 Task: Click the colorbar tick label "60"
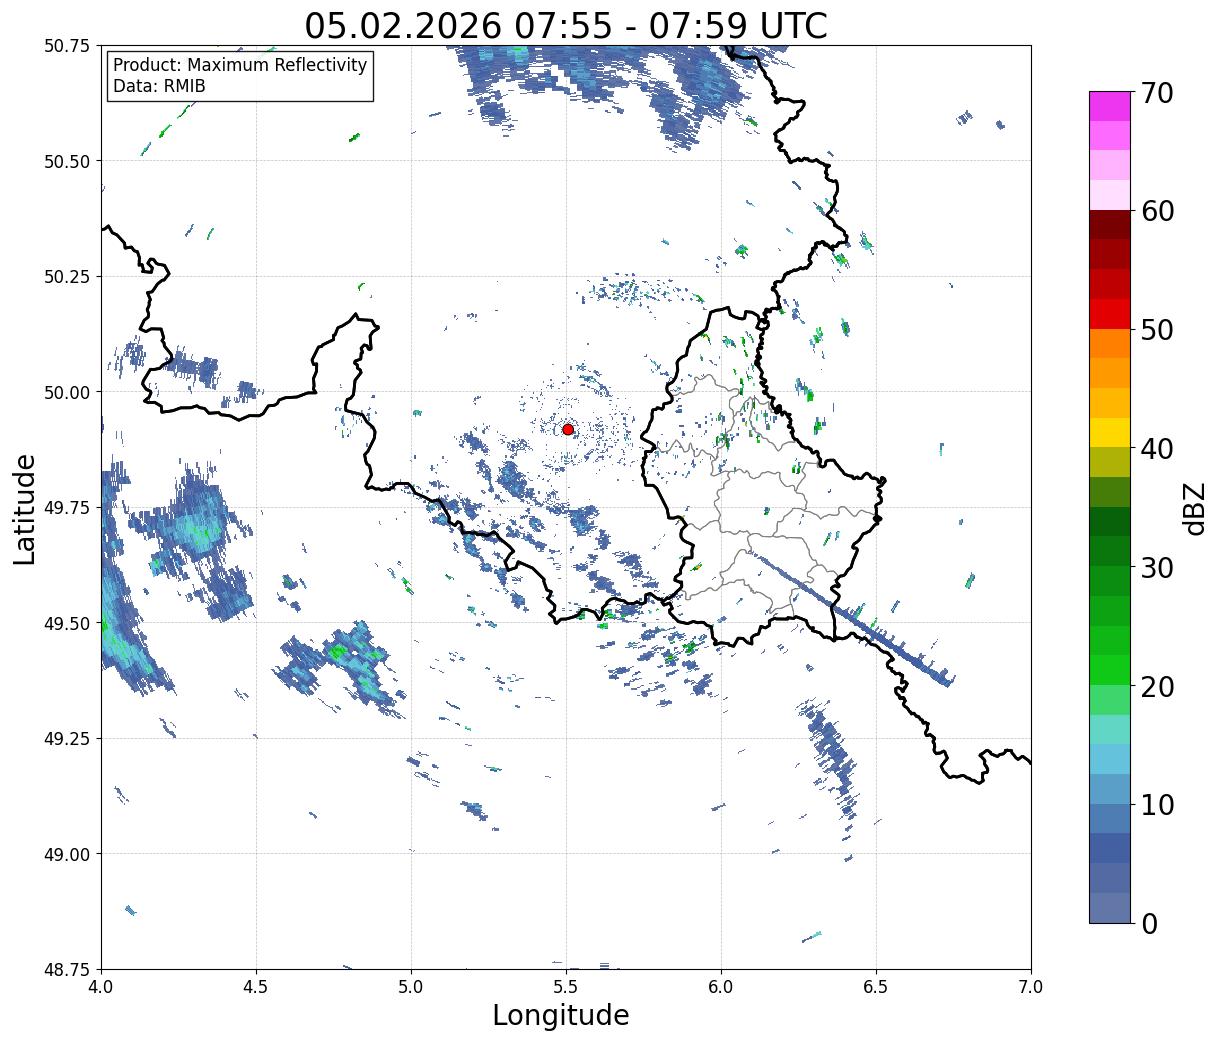coord(1156,211)
